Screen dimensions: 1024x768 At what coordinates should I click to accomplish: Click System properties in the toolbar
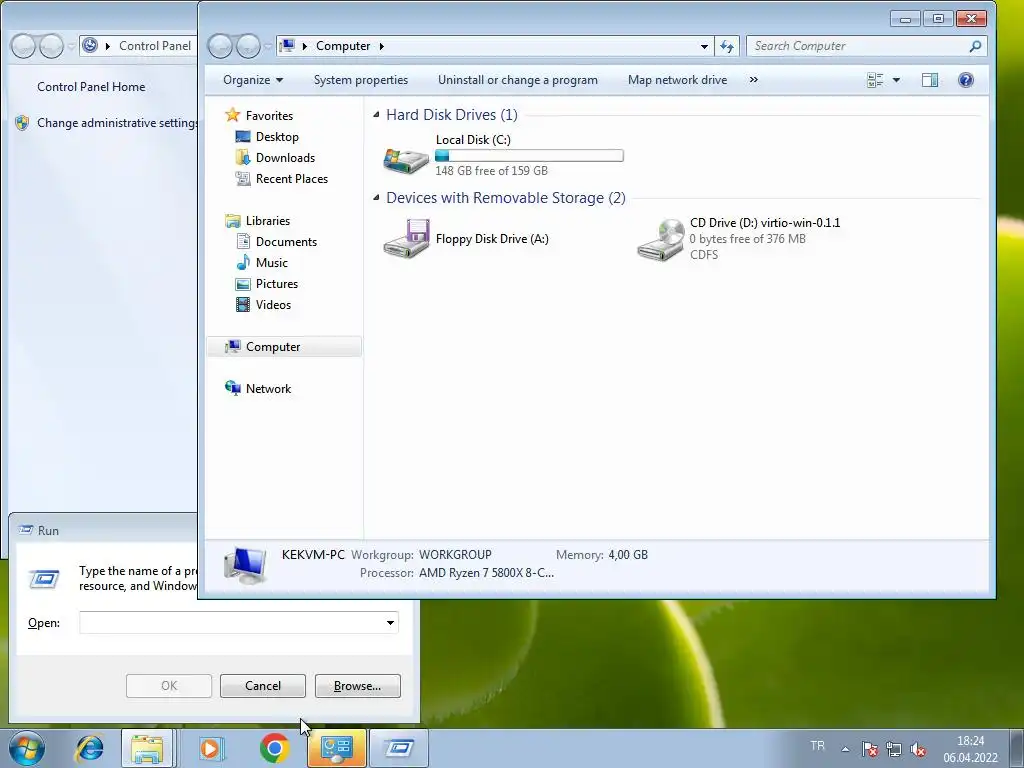click(x=360, y=80)
